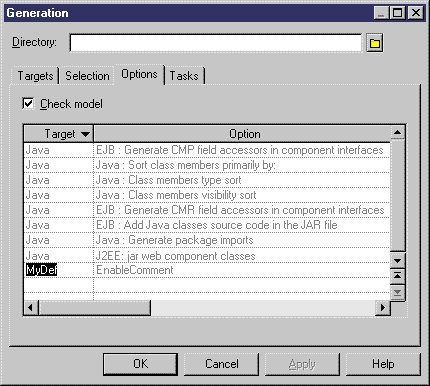The height and width of the screenshot is (386, 430).
Task: Click into the Directory input field
Action: [216, 43]
